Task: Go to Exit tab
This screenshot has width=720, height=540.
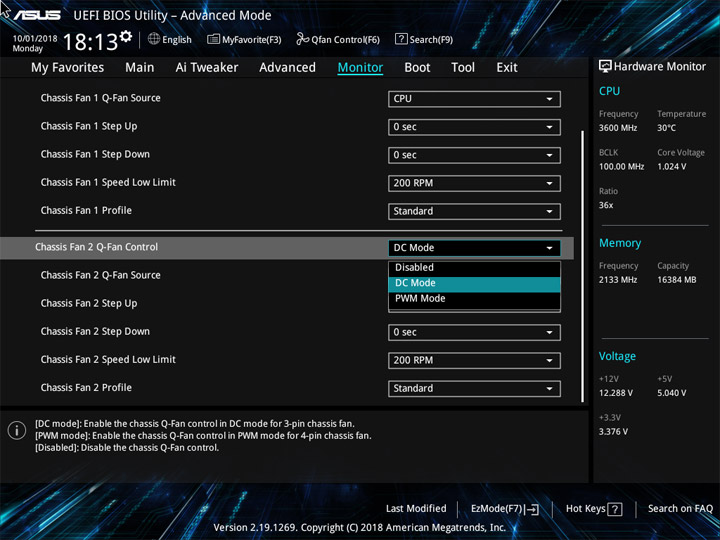Action: point(507,68)
